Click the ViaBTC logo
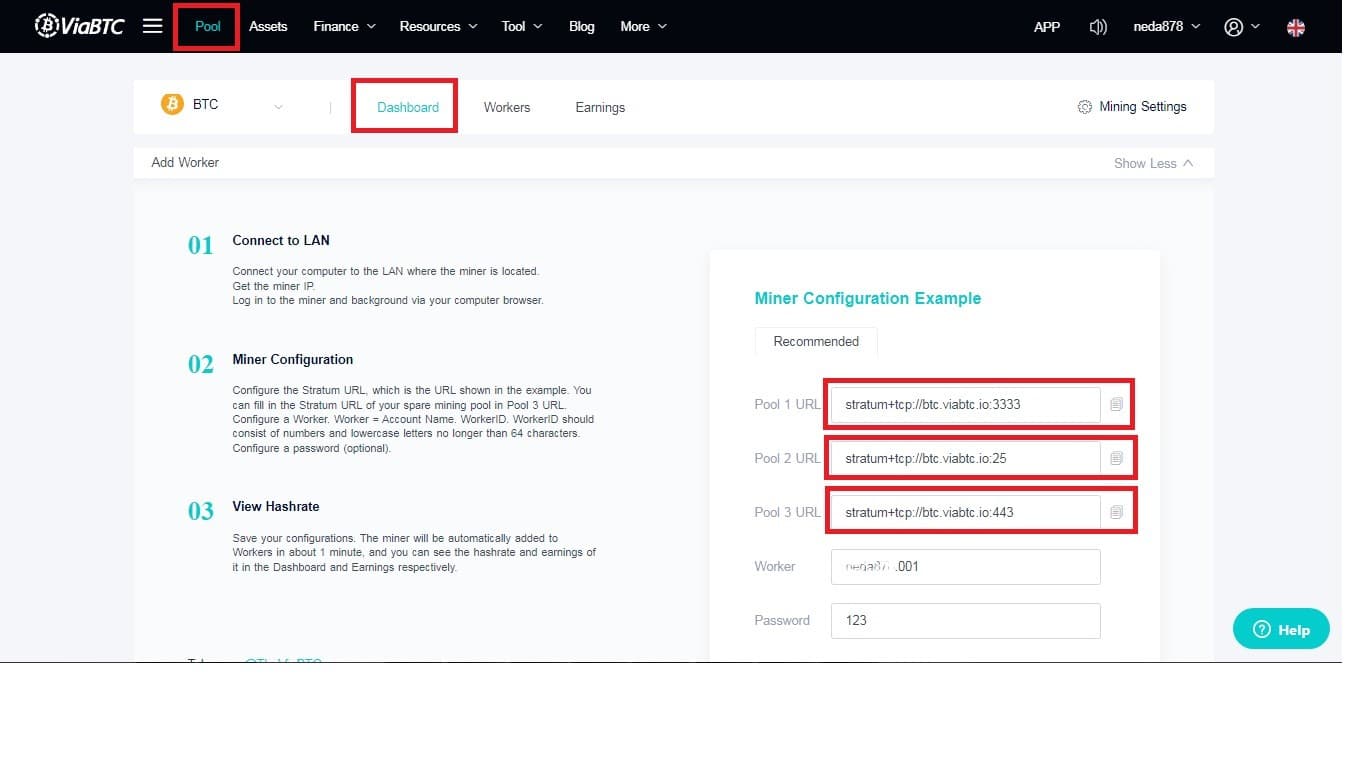The height and width of the screenshot is (768, 1366). [x=80, y=26]
